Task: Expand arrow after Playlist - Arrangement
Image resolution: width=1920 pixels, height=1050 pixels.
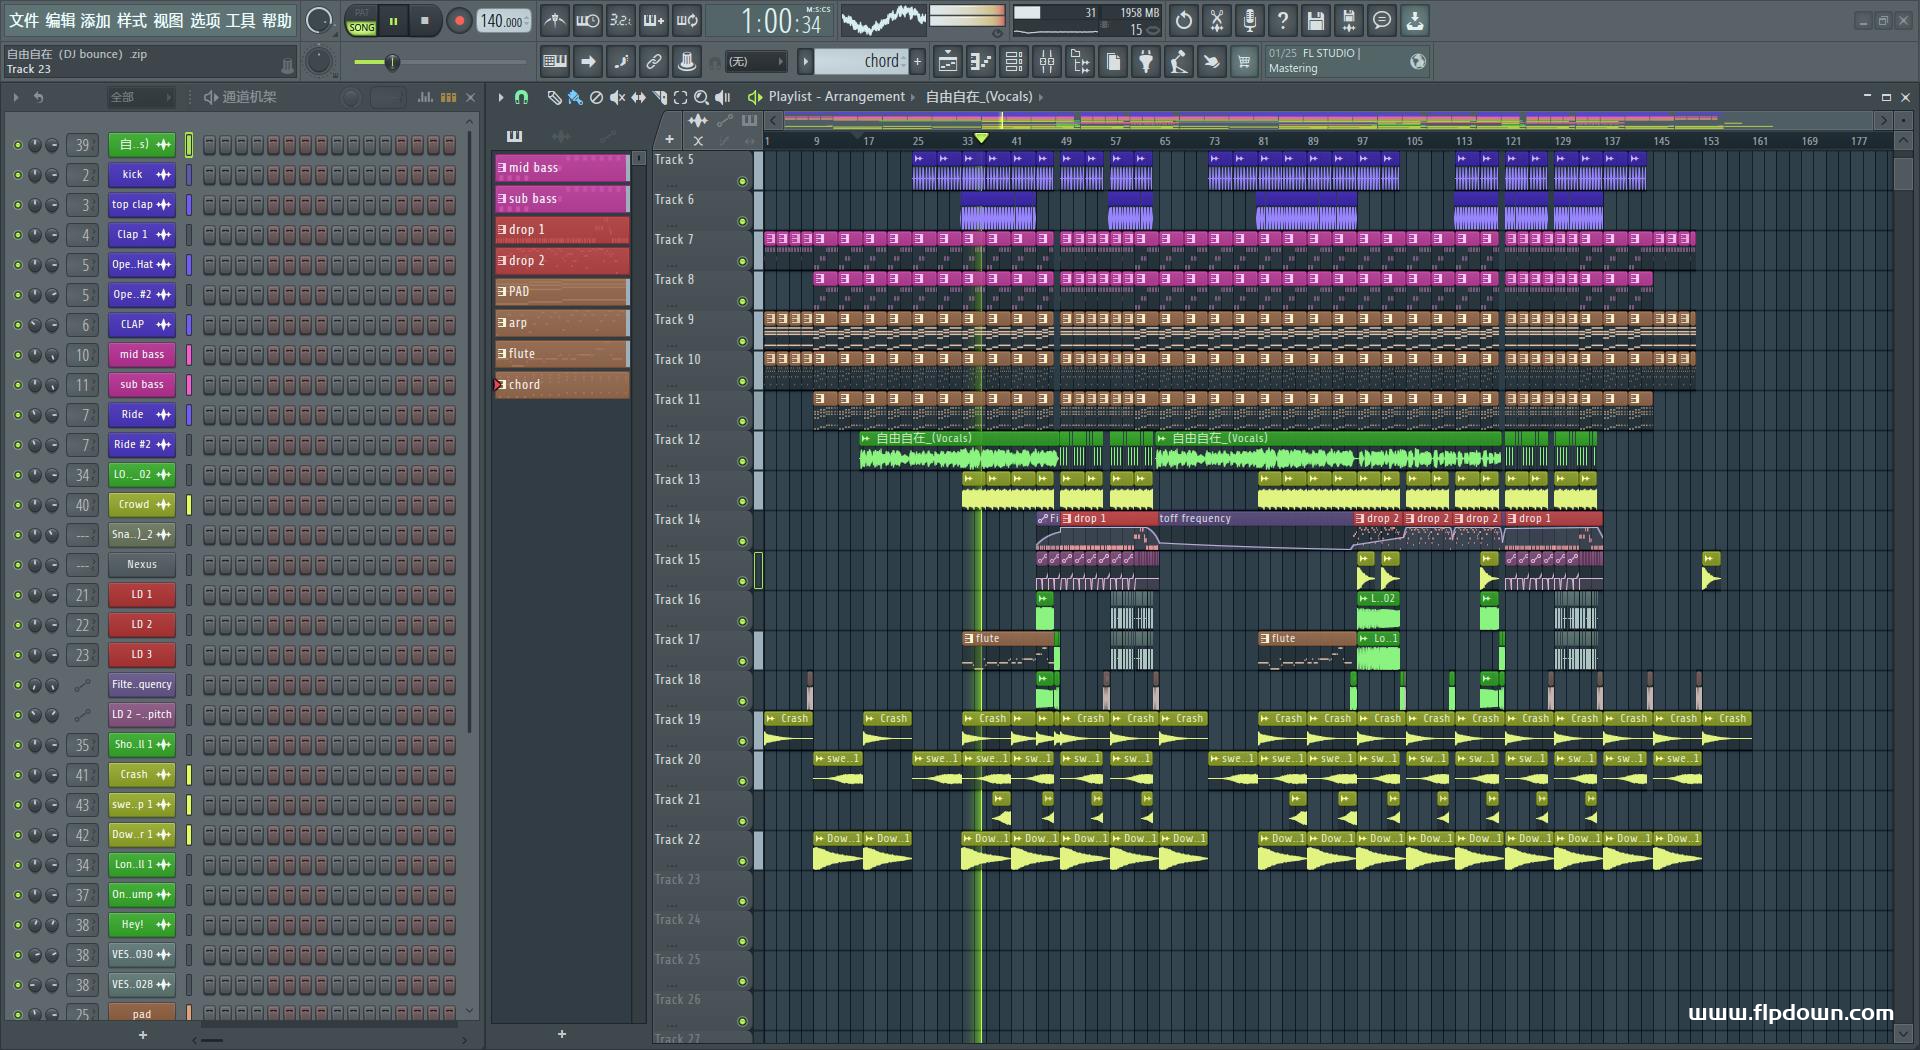Action: tap(912, 97)
